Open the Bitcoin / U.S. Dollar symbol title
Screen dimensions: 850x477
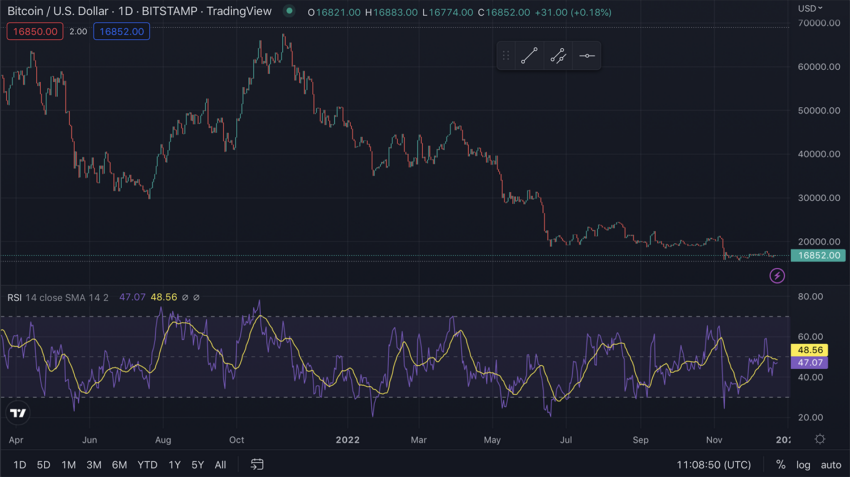click(57, 11)
